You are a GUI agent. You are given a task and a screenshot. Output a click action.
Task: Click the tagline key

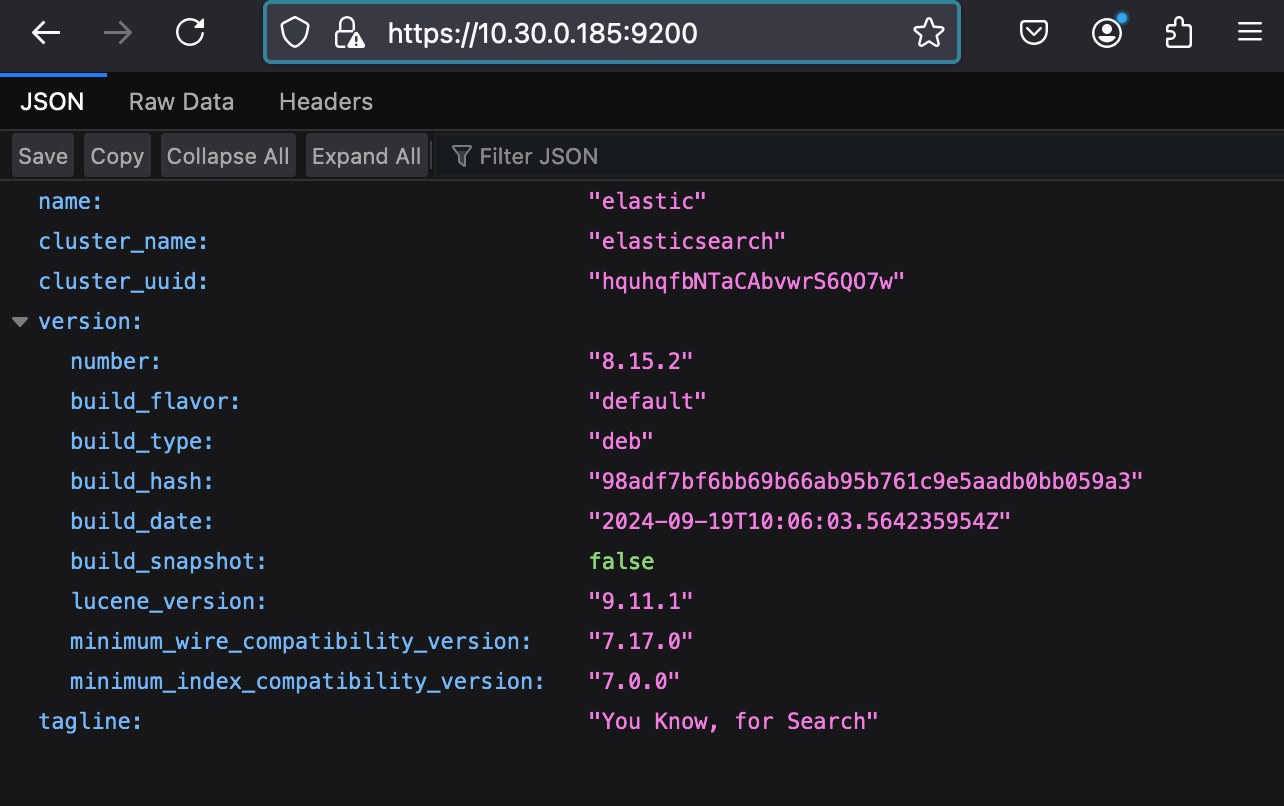tap(90, 722)
